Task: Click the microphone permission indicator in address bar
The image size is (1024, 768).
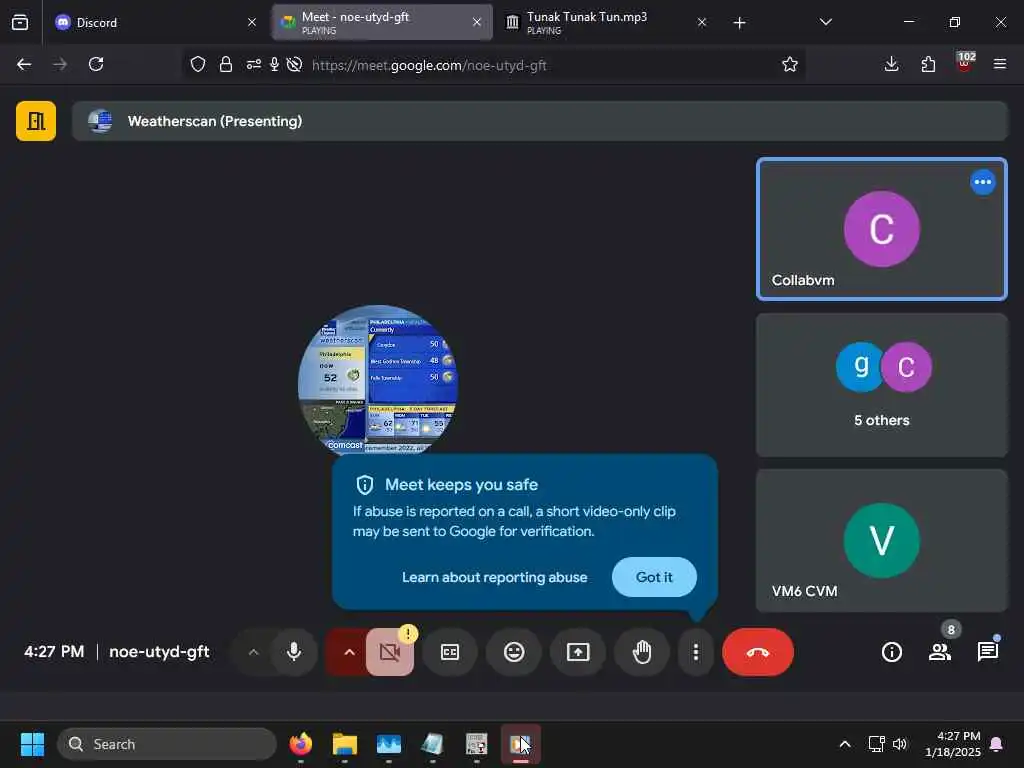Action: pyautogui.click(x=274, y=64)
